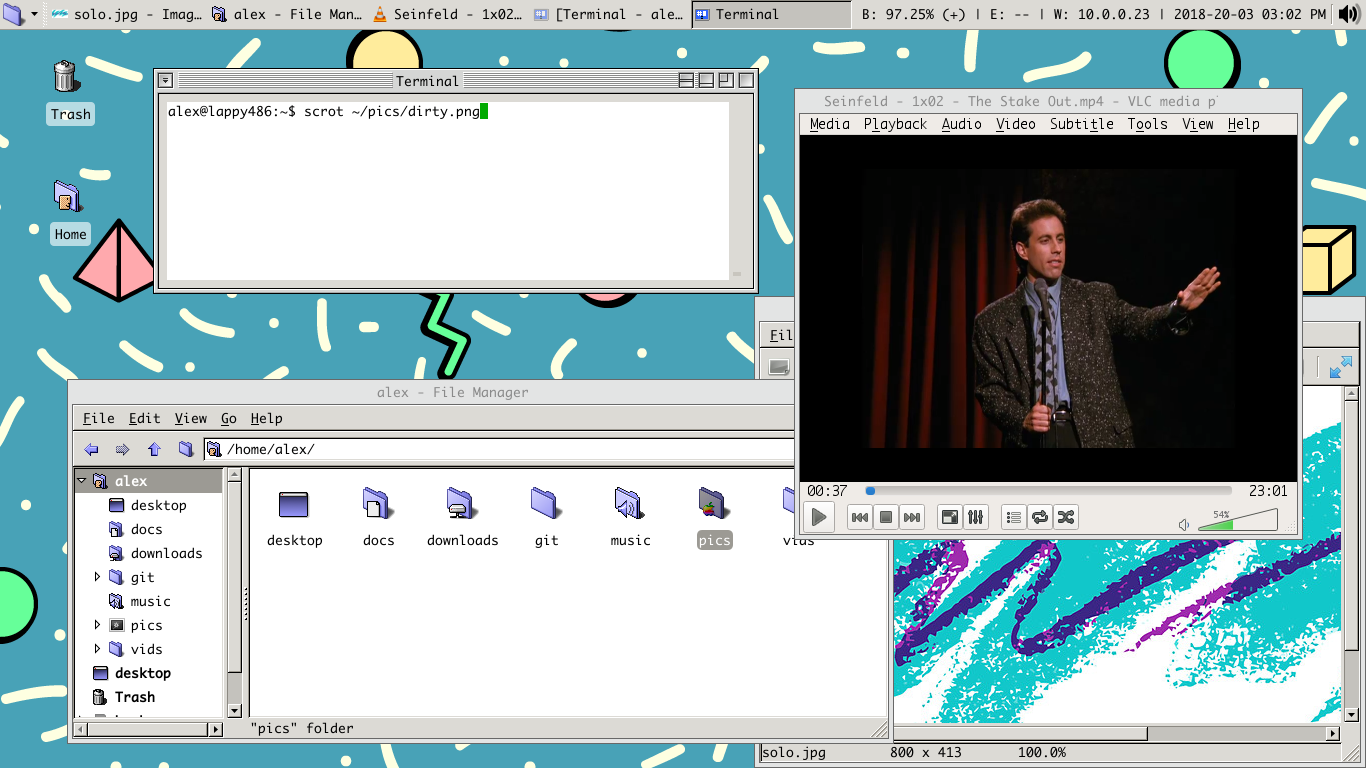Adjust the VLC volume slider at 54%
1366x768 pixels.
coord(1237,520)
